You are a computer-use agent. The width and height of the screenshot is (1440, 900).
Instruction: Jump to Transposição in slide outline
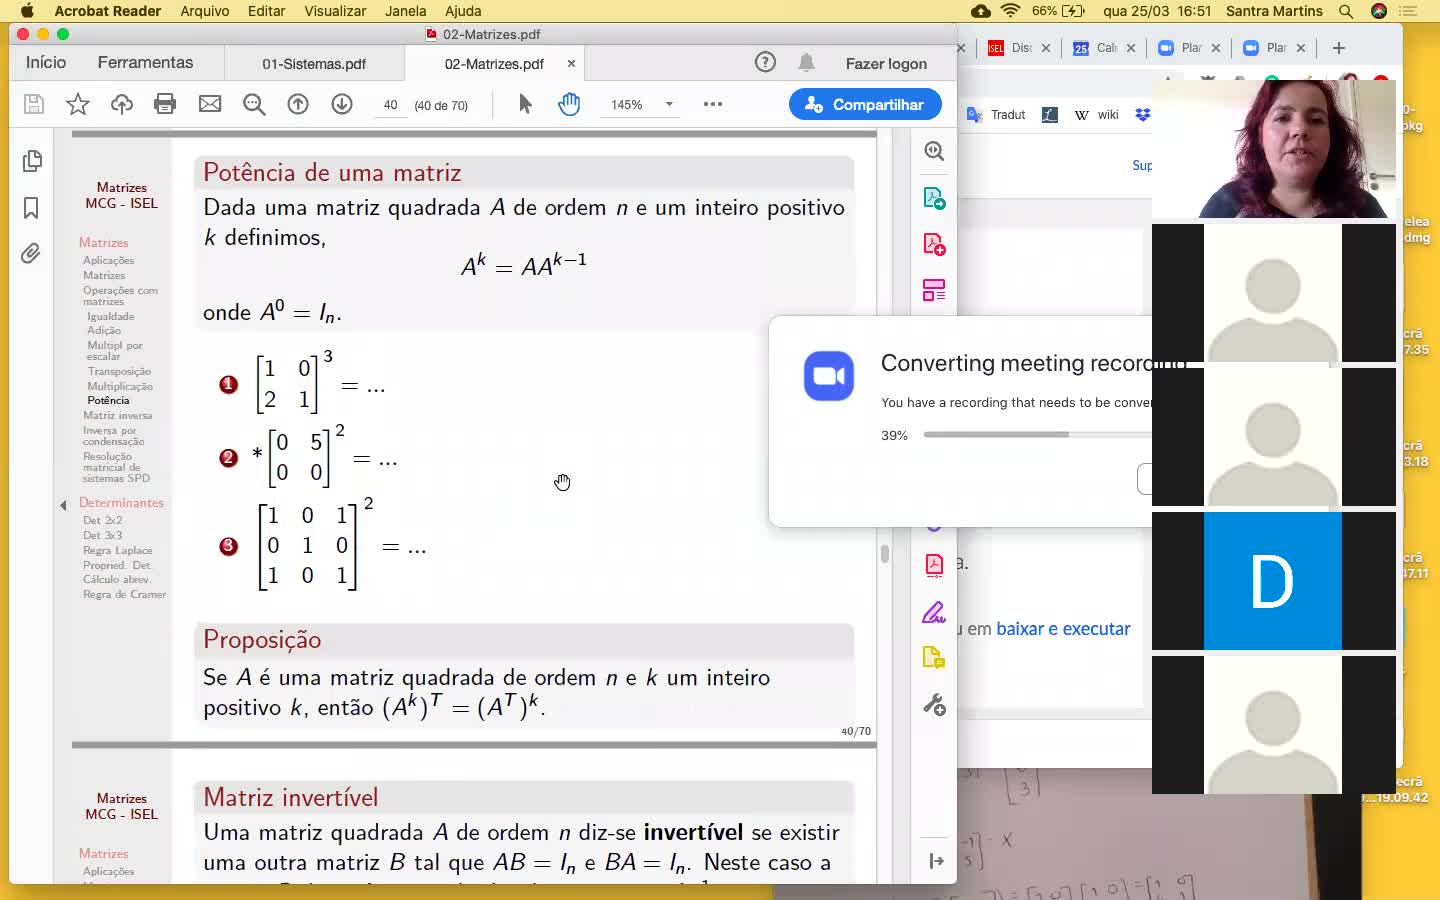tap(119, 371)
